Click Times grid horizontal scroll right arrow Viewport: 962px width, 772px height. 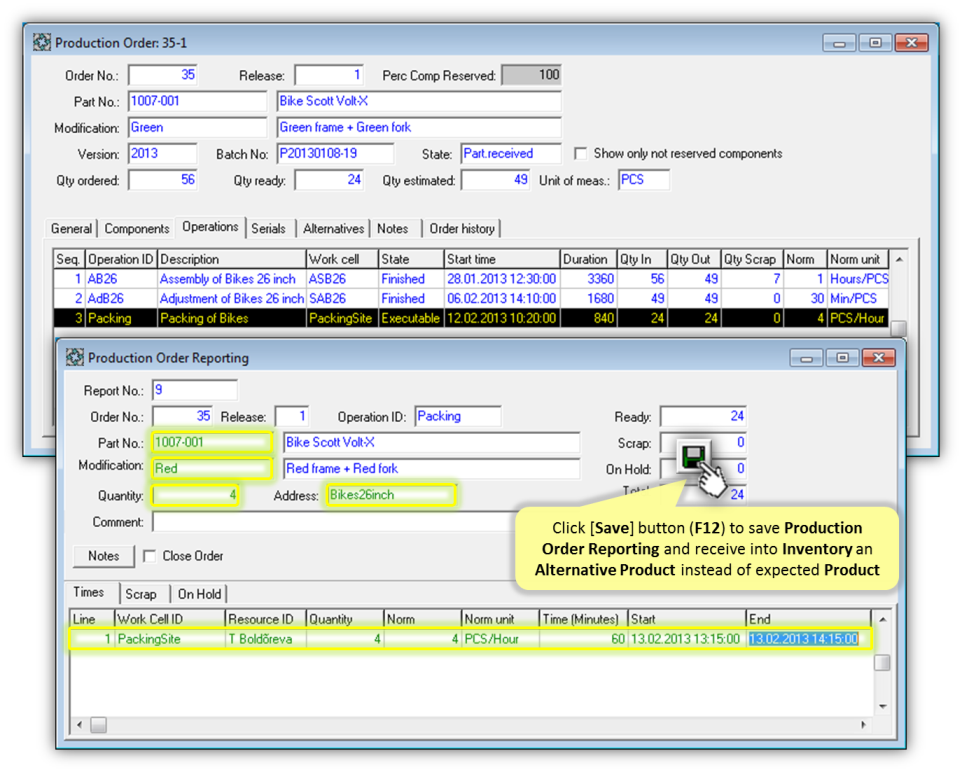click(863, 725)
